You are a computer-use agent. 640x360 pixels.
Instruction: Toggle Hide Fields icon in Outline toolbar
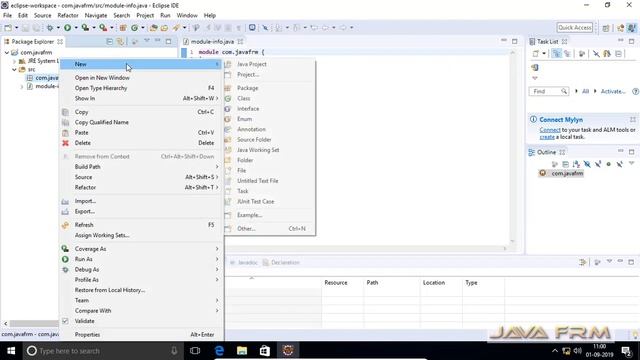[x=587, y=164]
